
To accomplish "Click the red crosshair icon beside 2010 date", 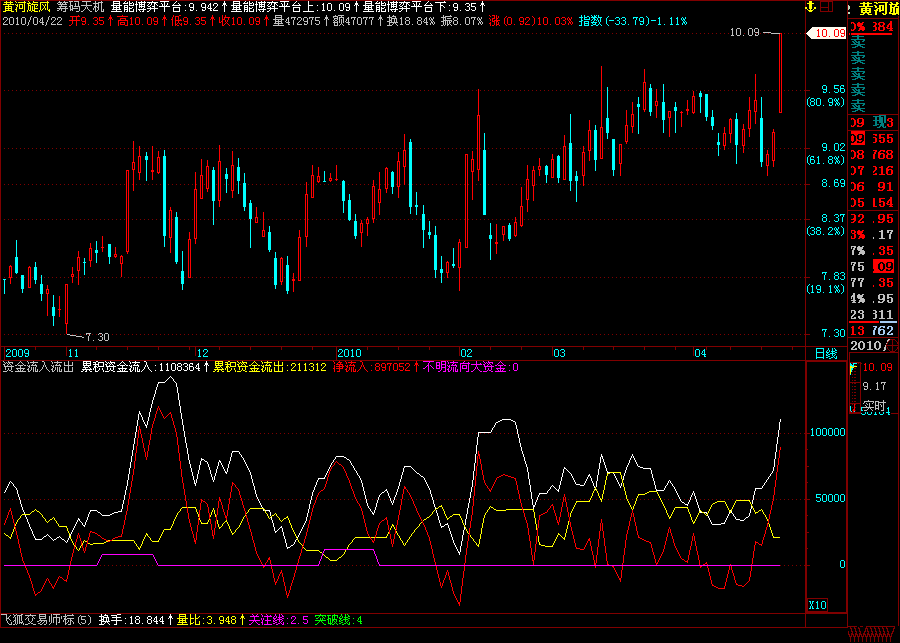I will tap(894, 346).
